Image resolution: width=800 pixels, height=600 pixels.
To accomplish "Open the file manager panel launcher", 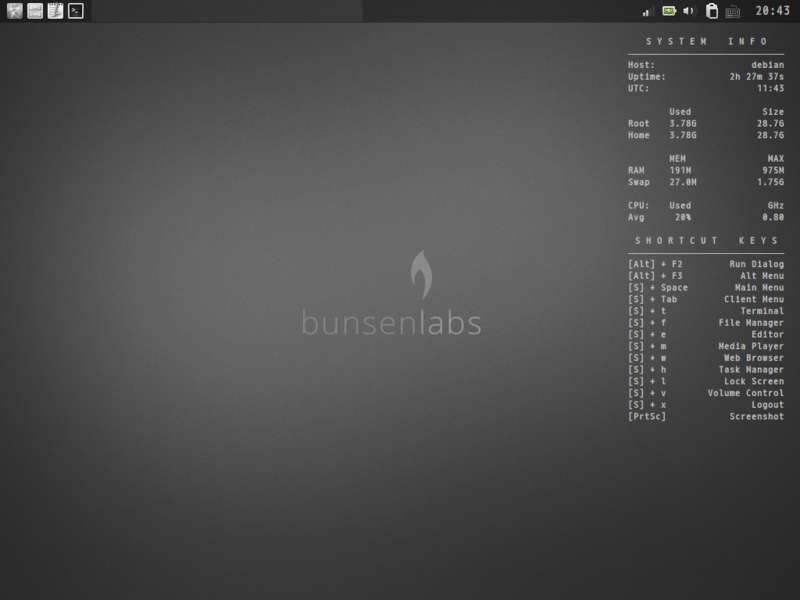I will (35, 11).
